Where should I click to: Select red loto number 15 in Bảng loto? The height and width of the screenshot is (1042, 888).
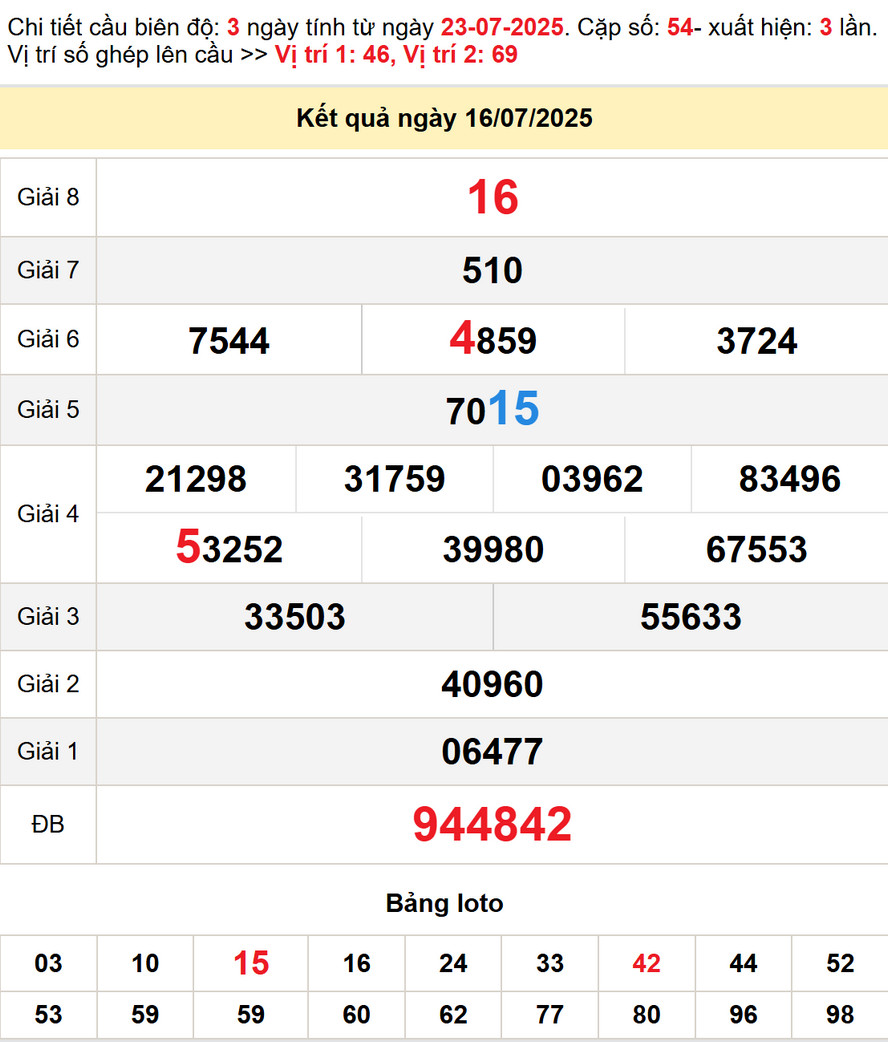[x=251, y=963]
